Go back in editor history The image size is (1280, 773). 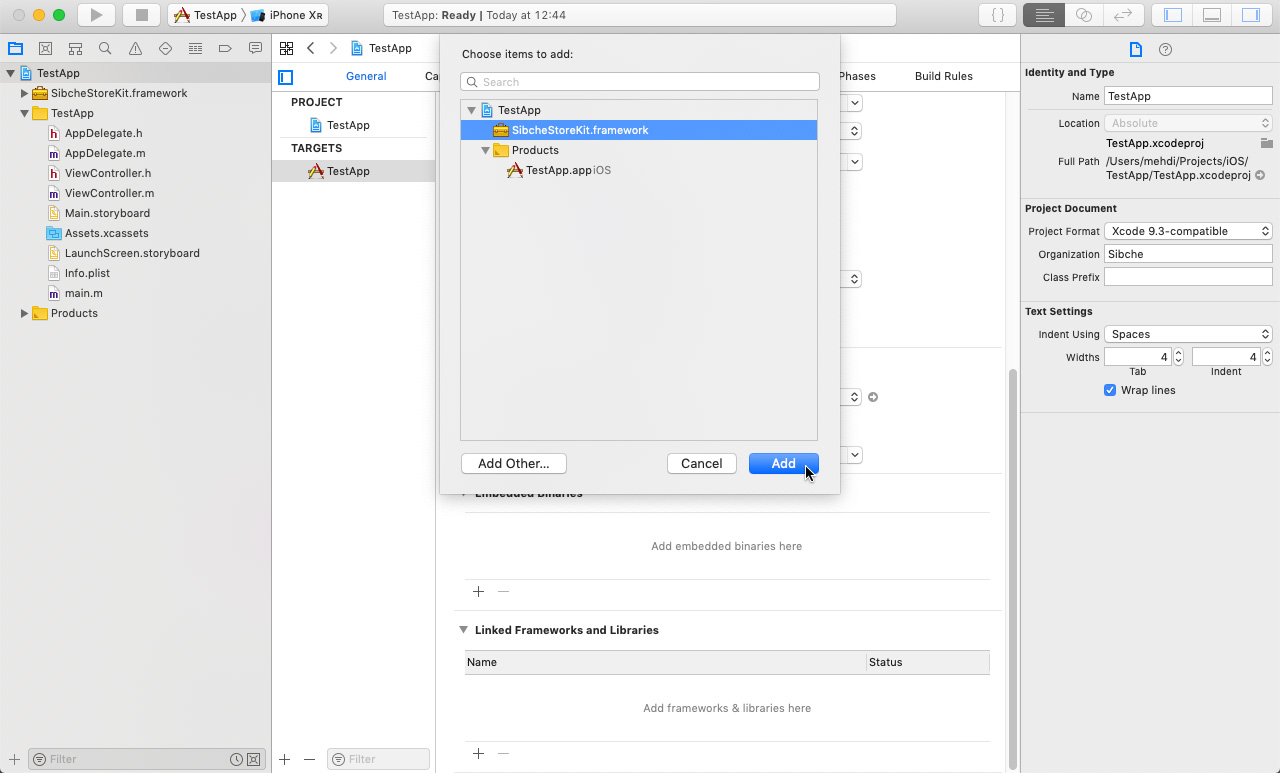[x=311, y=48]
